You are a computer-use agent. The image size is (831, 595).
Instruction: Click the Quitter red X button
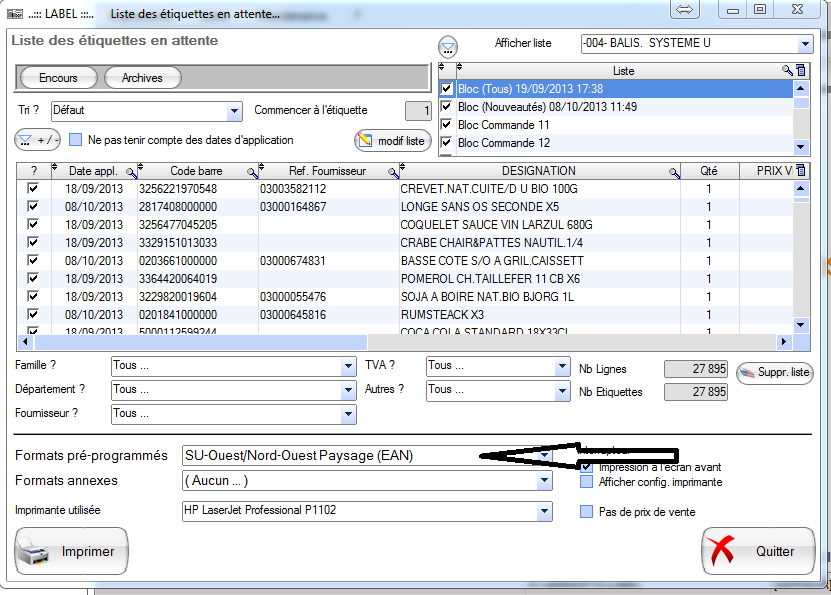click(x=757, y=551)
